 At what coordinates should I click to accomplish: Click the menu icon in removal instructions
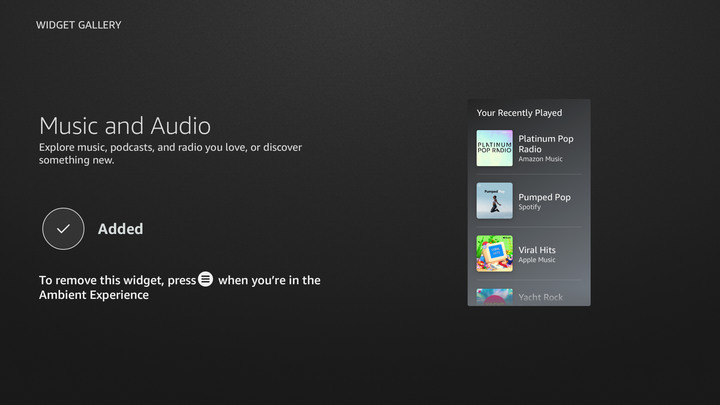click(x=206, y=279)
